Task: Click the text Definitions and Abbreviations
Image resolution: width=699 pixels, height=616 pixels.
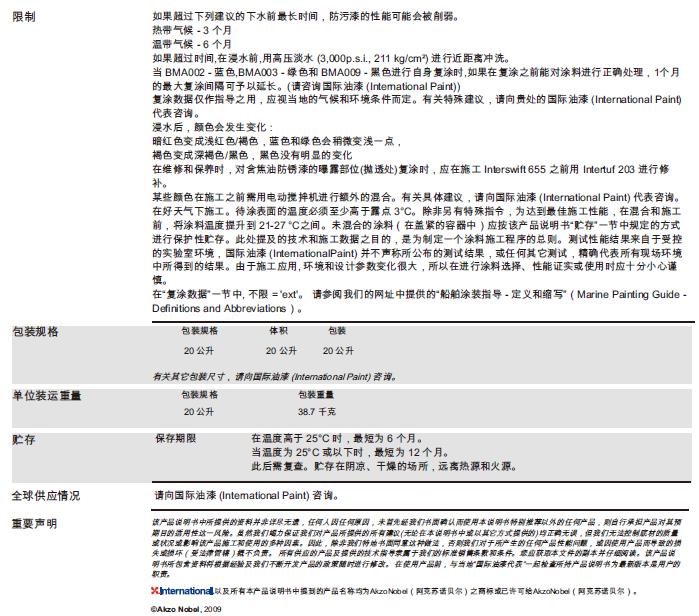Action: click(219, 308)
